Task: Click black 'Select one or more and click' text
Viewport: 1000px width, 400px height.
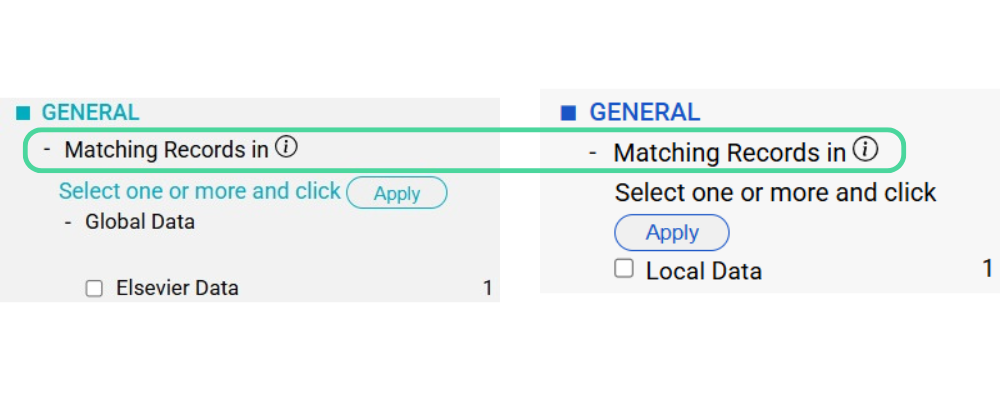Action: 775,193
